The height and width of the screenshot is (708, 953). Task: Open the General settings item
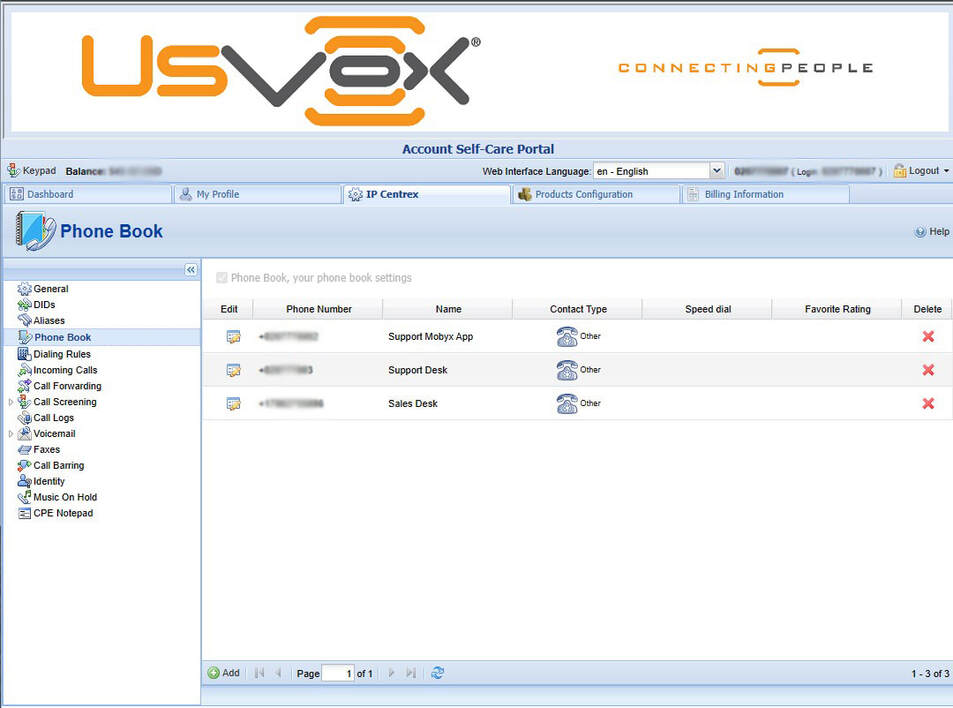(x=50, y=289)
